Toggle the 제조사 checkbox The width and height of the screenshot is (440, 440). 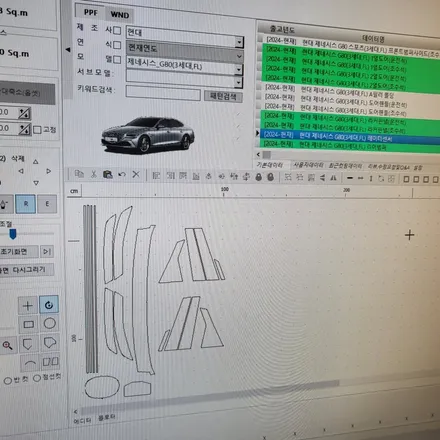click(x=117, y=30)
